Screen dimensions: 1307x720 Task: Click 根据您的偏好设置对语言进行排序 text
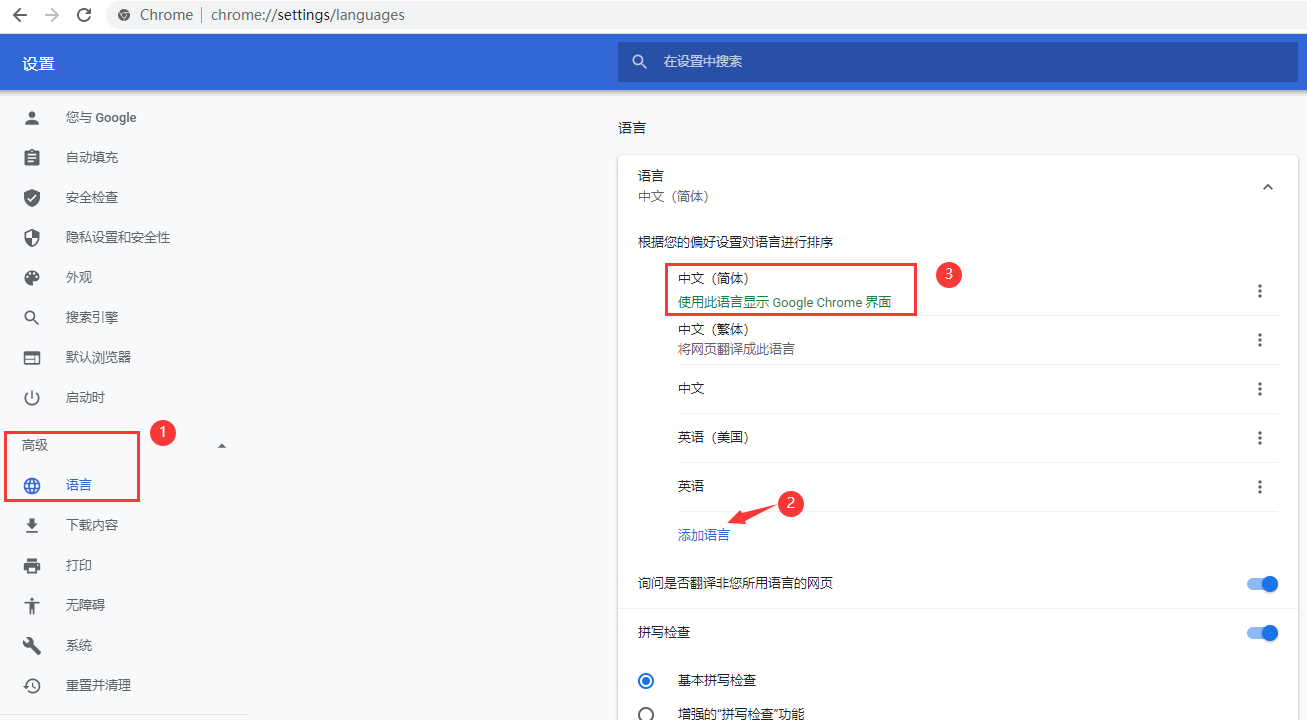(736, 243)
